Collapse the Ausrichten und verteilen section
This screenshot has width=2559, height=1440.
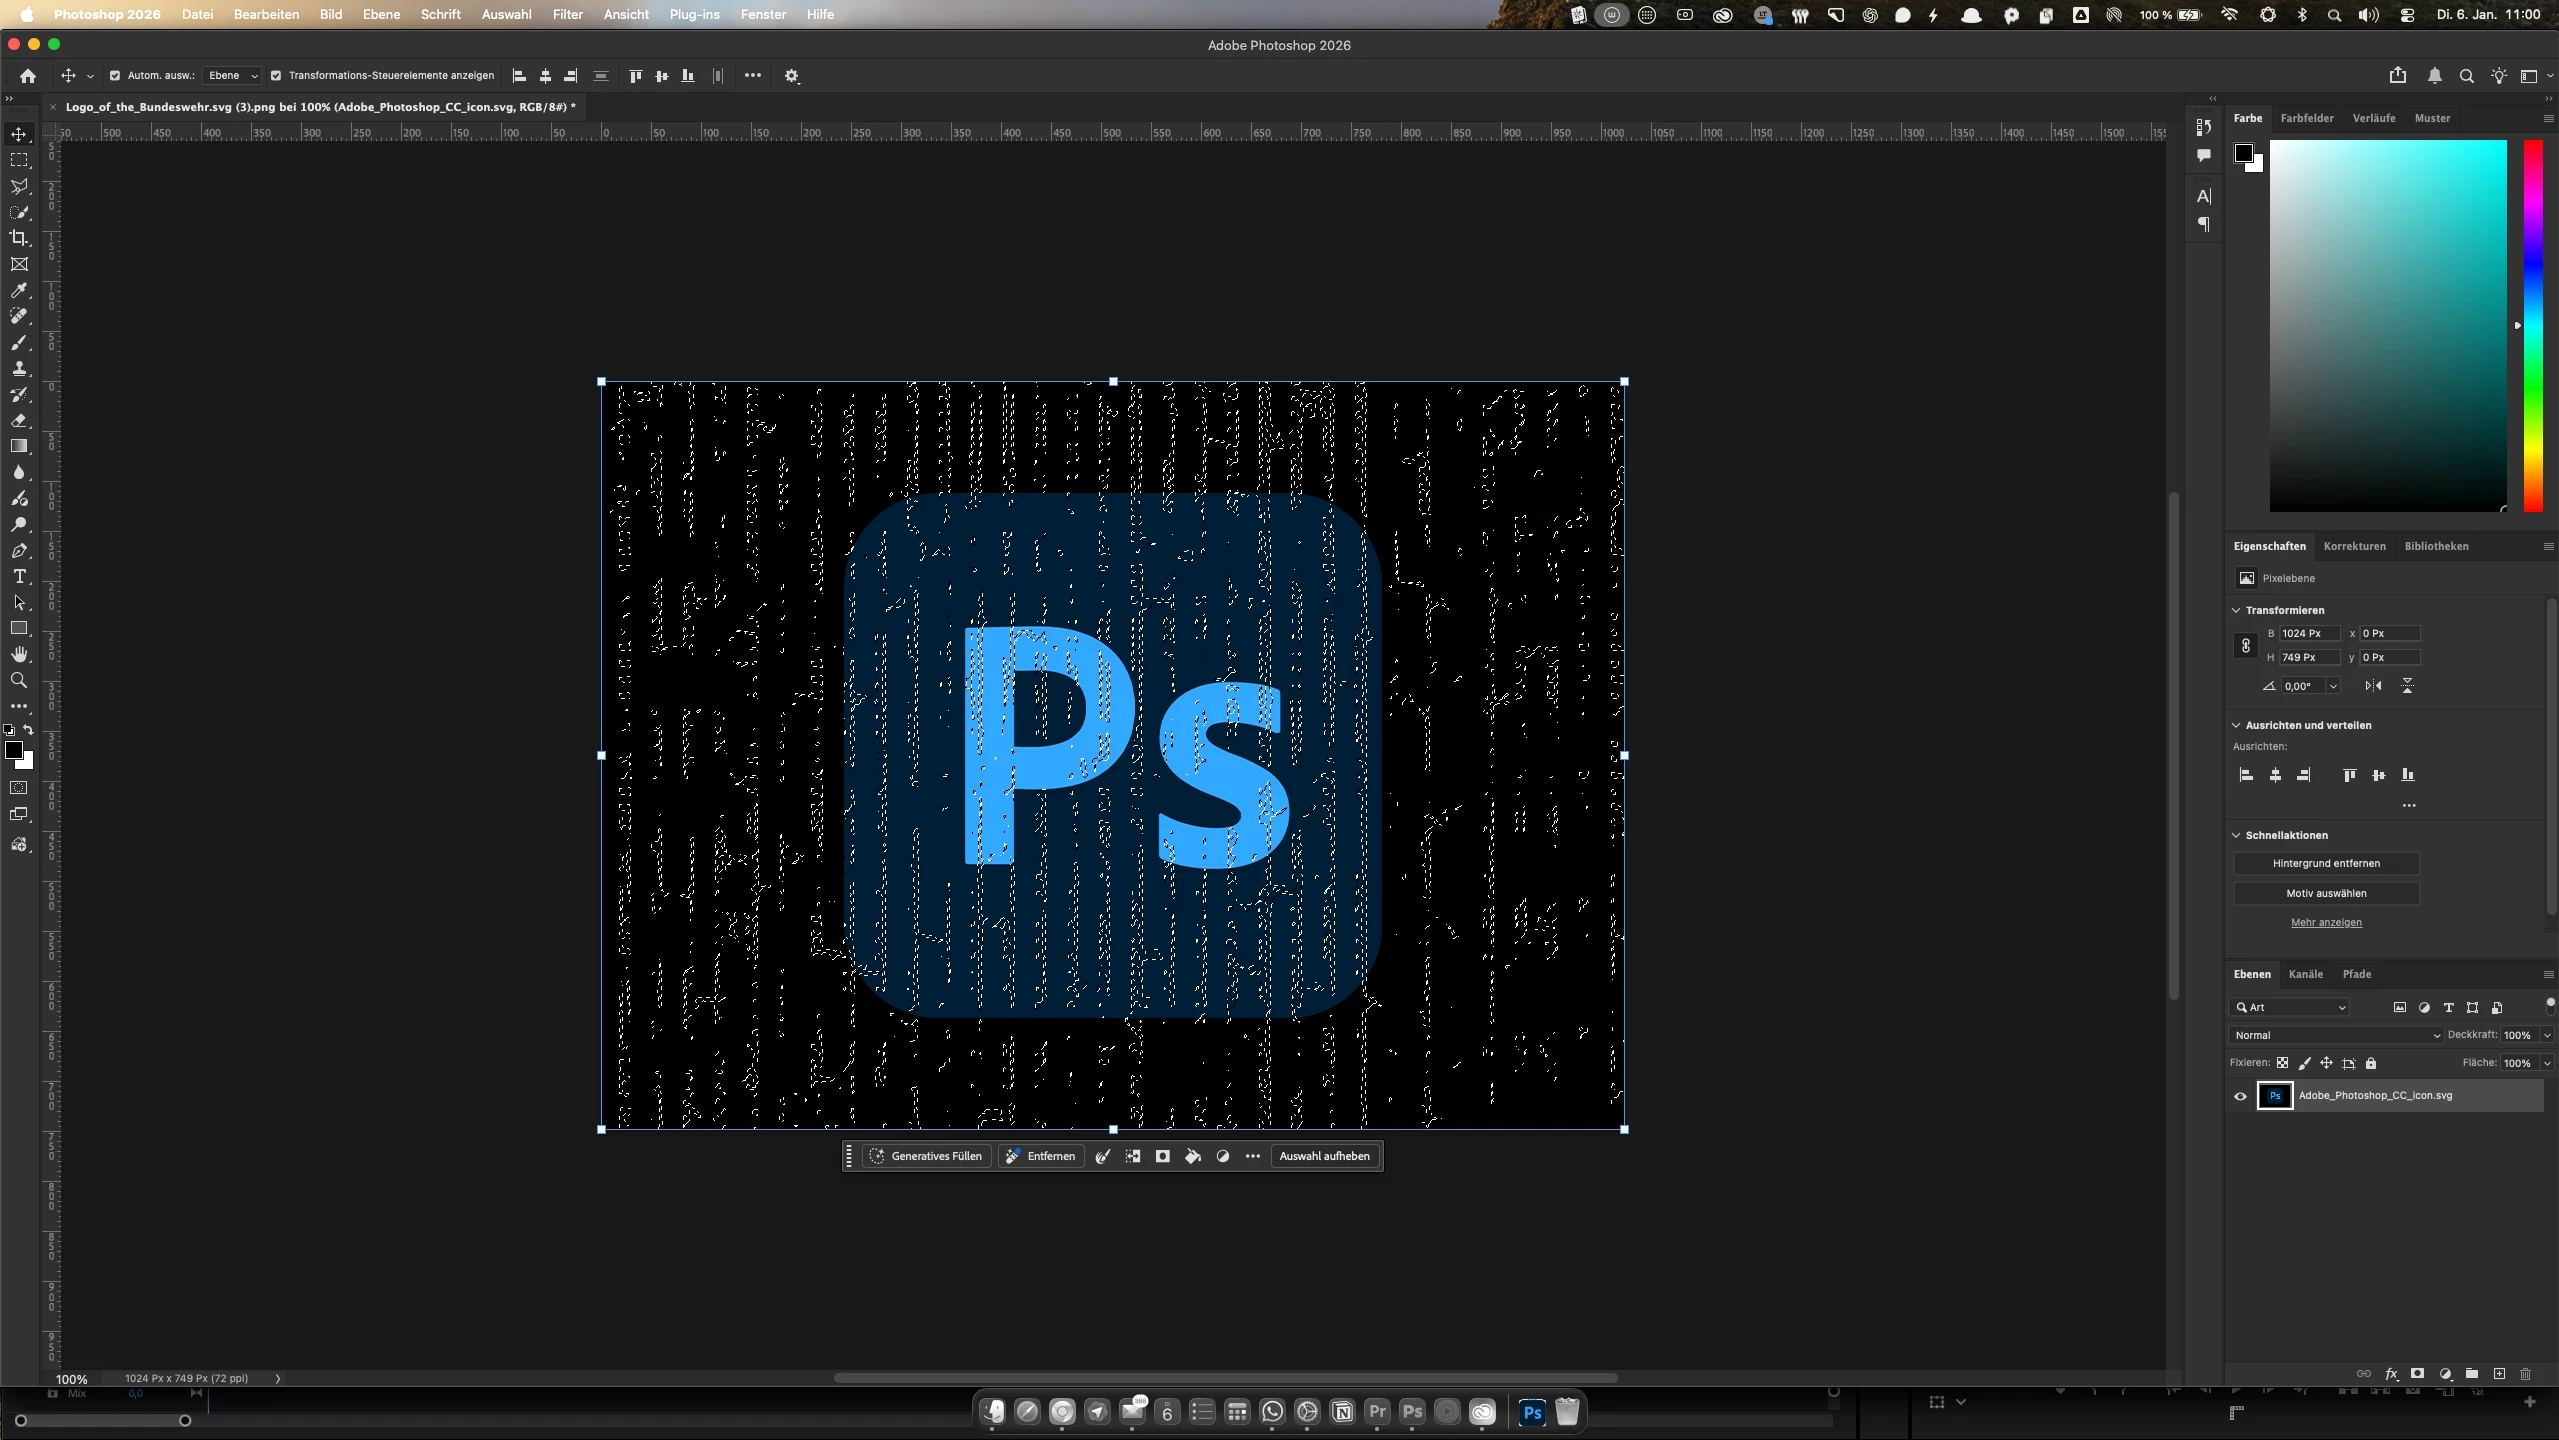tap(2236, 725)
